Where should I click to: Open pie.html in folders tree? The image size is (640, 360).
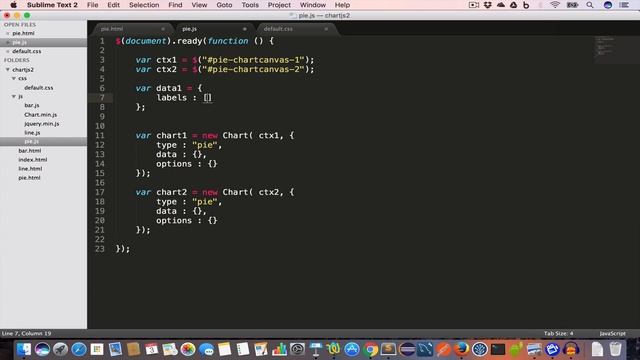tap(29, 178)
